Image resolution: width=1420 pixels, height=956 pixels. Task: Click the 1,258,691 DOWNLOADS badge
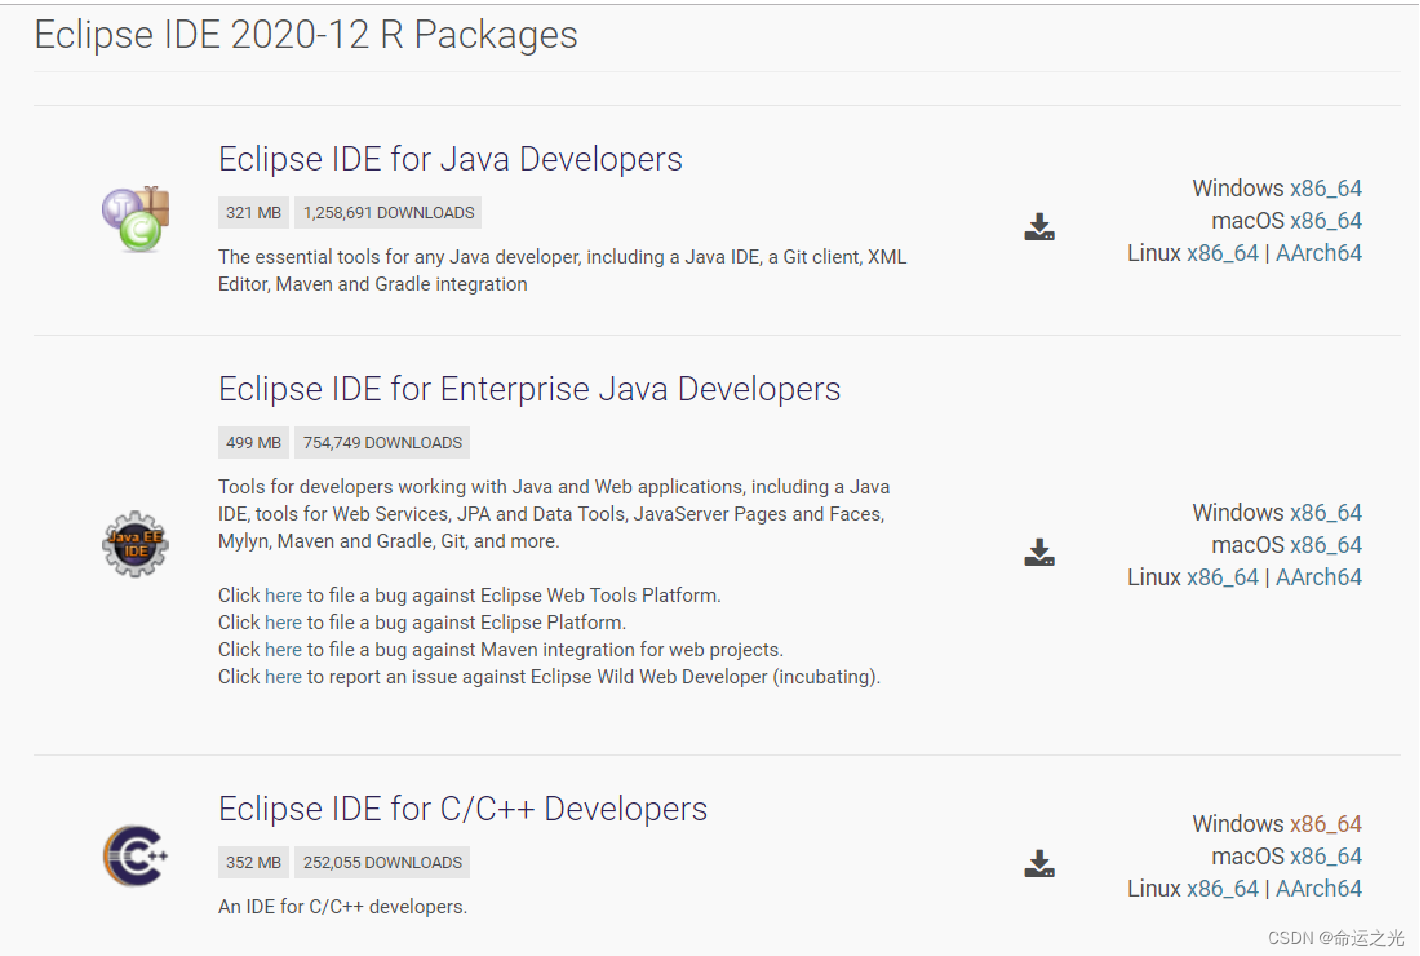tap(388, 212)
